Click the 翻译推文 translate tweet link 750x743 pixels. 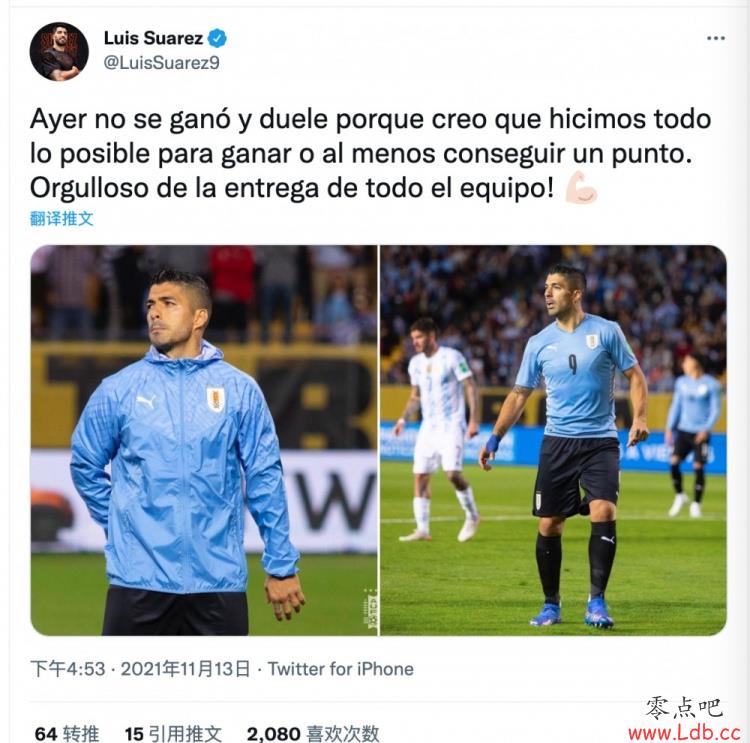[61, 219]
